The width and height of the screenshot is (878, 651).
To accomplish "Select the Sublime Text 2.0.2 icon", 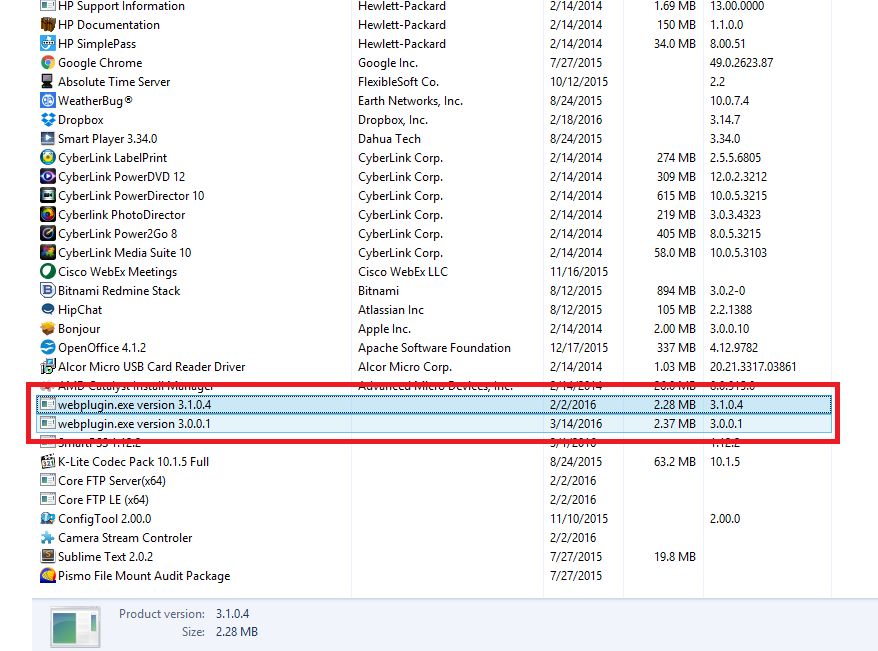I will click(48, 556).
